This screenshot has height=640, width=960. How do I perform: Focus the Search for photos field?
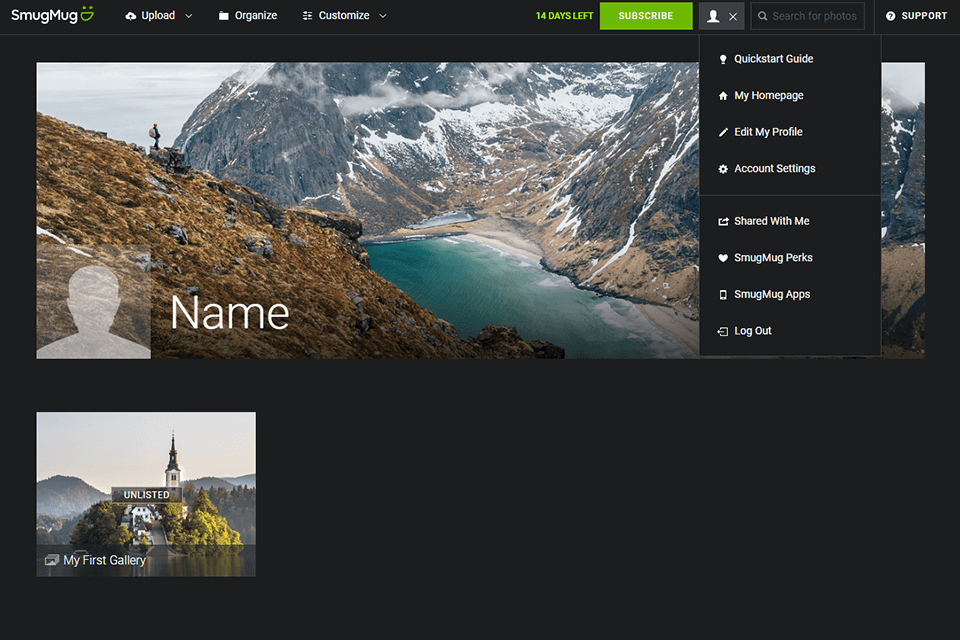click(813, 16)
